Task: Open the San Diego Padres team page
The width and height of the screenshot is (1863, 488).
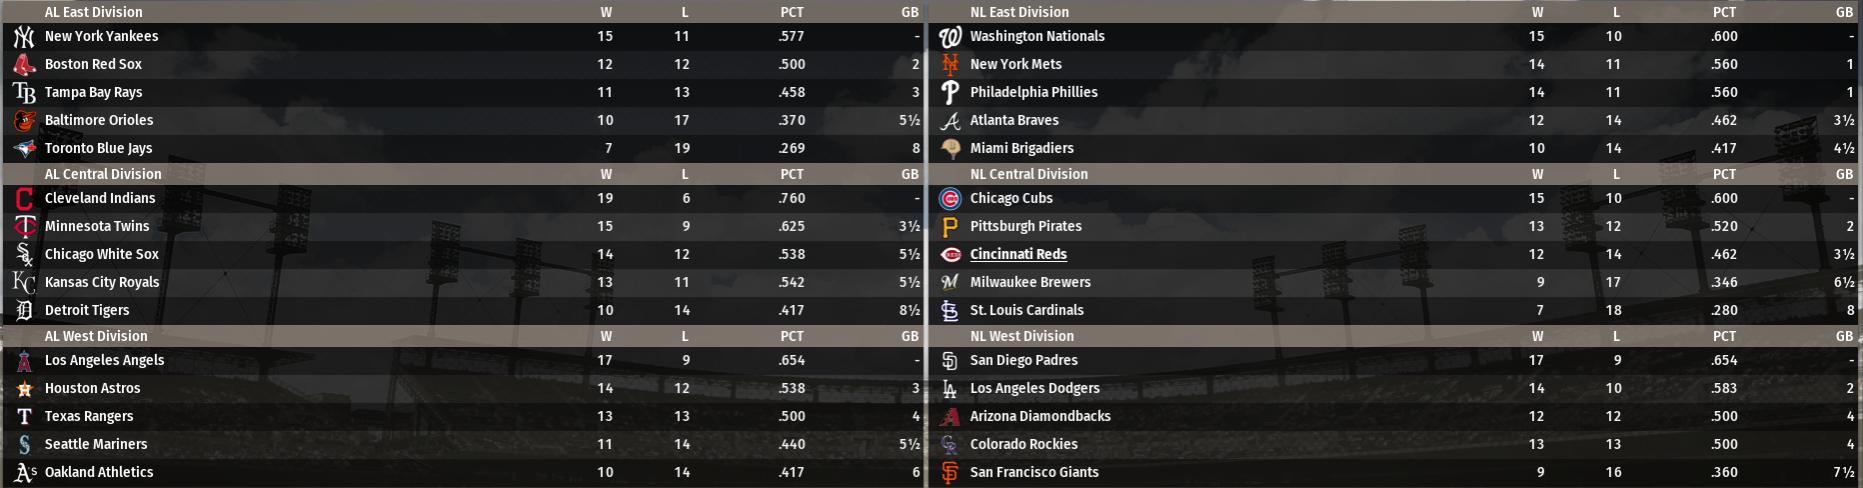Action: 1023,360
